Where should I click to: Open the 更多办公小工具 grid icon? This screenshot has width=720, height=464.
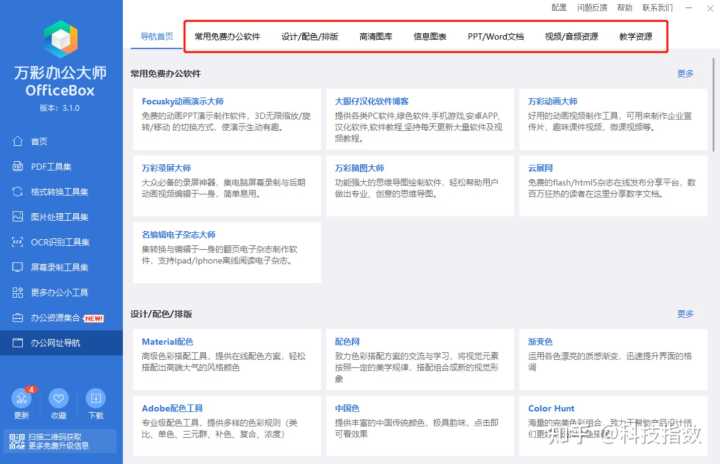coord(17,292)
